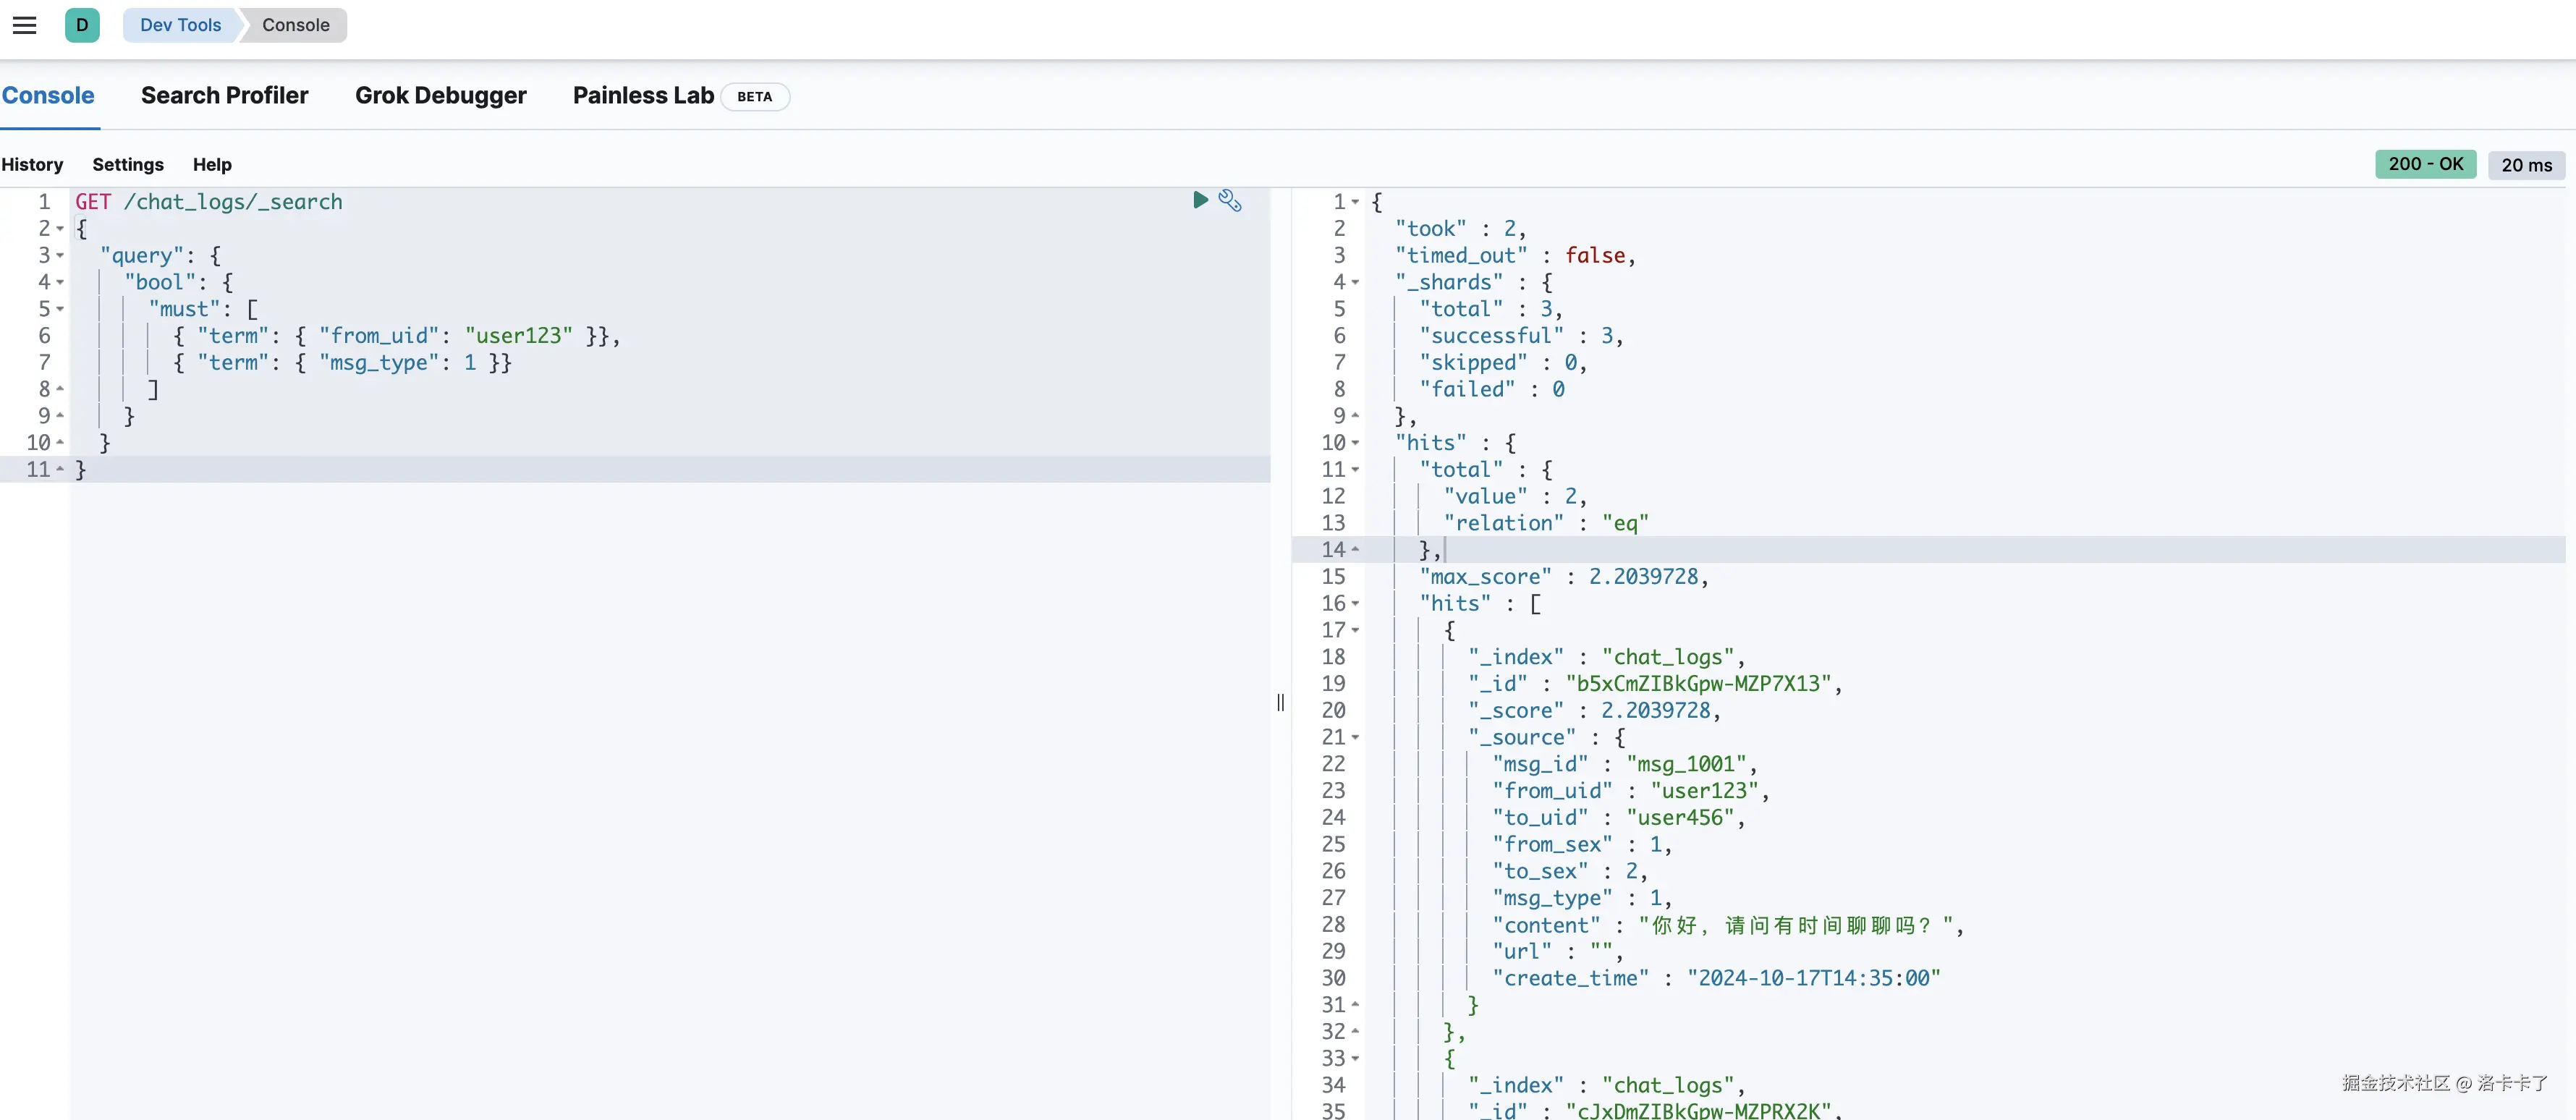Click the "total" : 3 shards line

[1491, 309]
